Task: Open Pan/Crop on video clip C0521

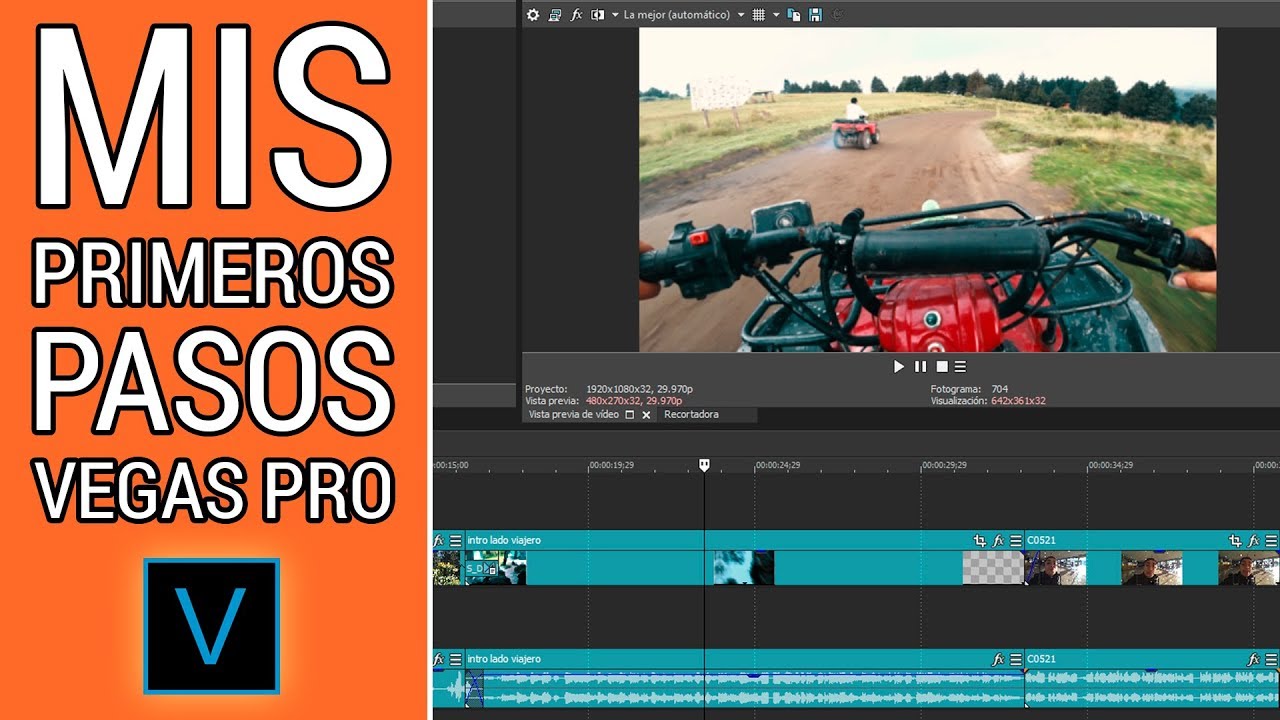Action: pyautogui.click(x=1236, y=540)
